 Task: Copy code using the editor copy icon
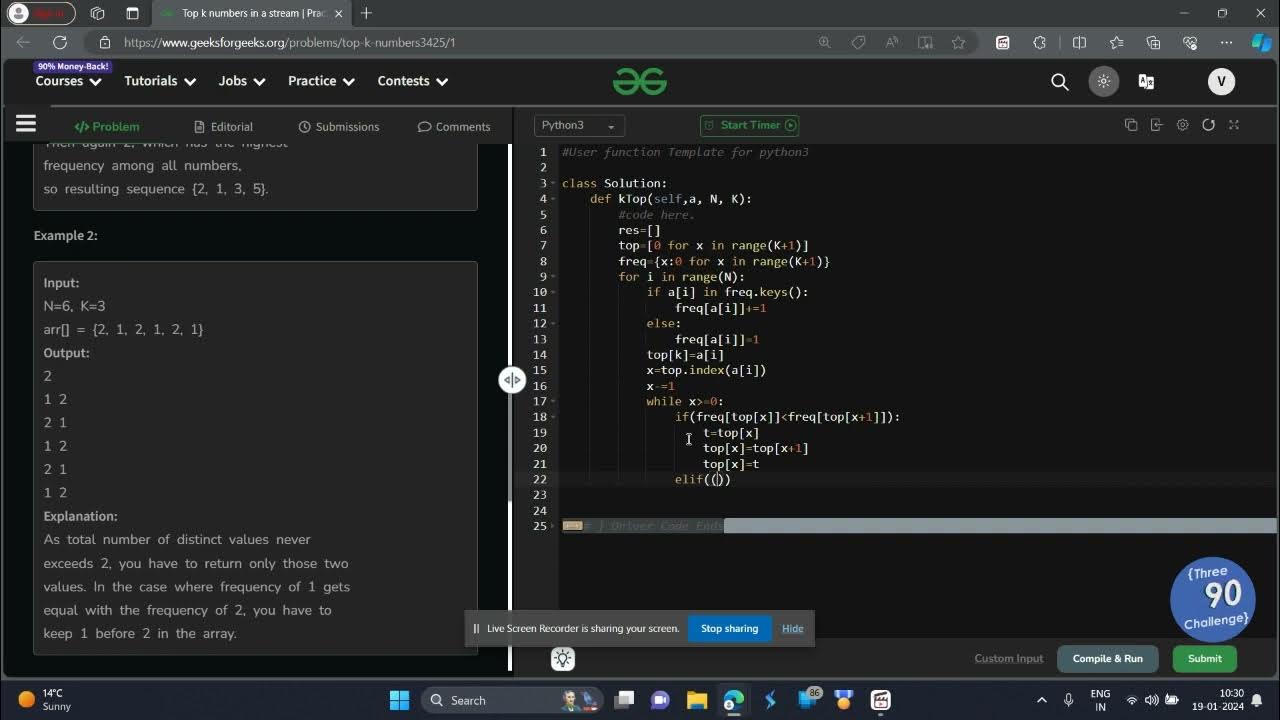[x=1131, y=125]
